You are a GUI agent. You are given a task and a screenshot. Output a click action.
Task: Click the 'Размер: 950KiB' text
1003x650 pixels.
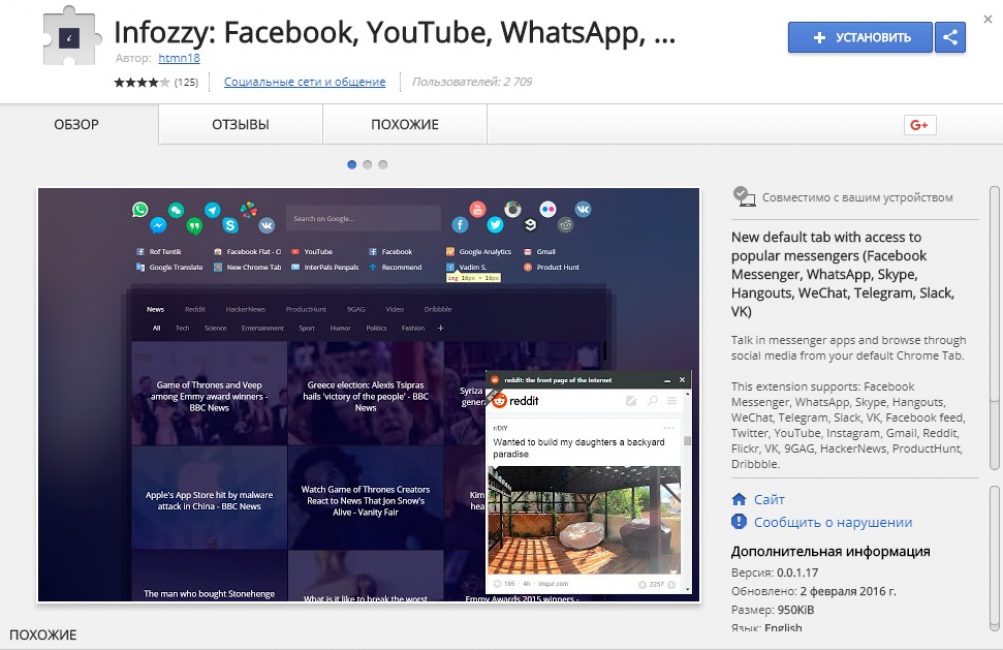pyautogui.click(x=773, y=610)
